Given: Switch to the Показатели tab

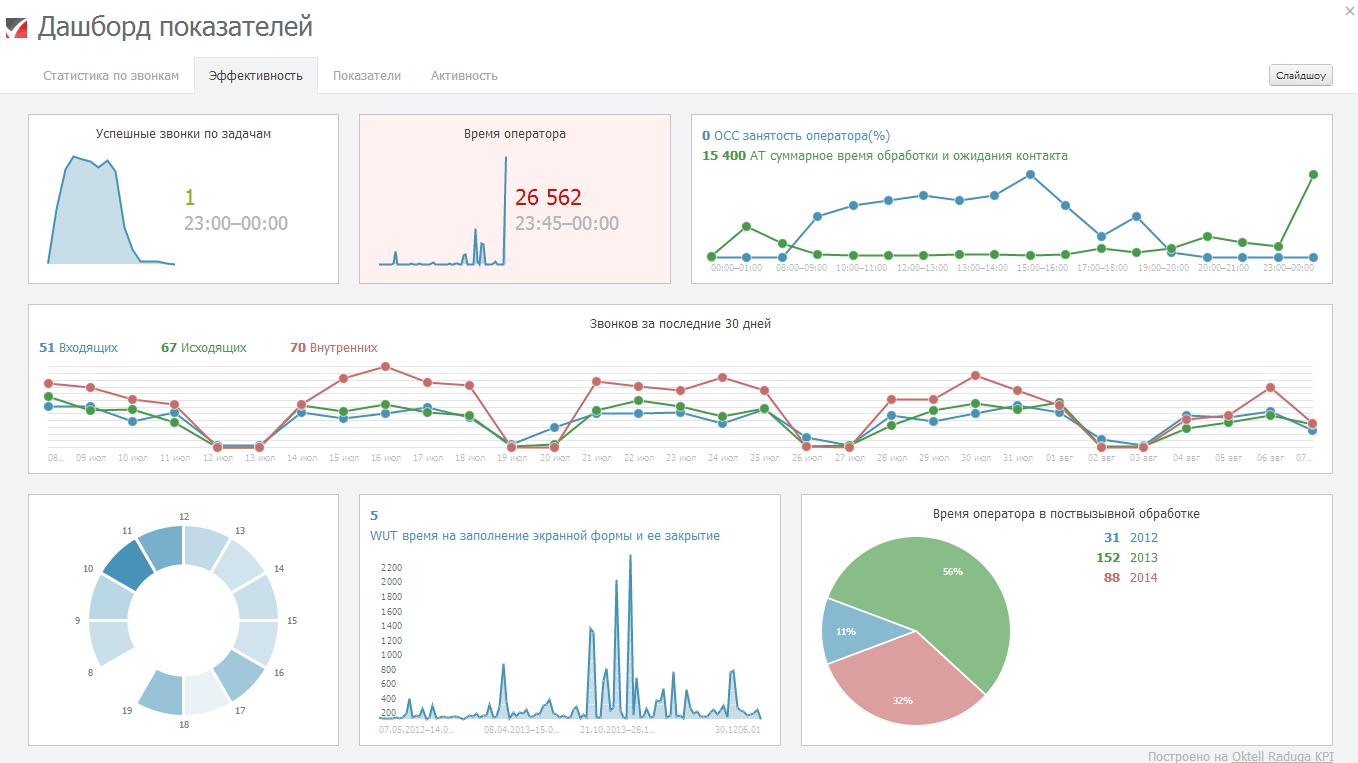Looking at the screenshot, I should pyautogui.click(x=367, y=76).
